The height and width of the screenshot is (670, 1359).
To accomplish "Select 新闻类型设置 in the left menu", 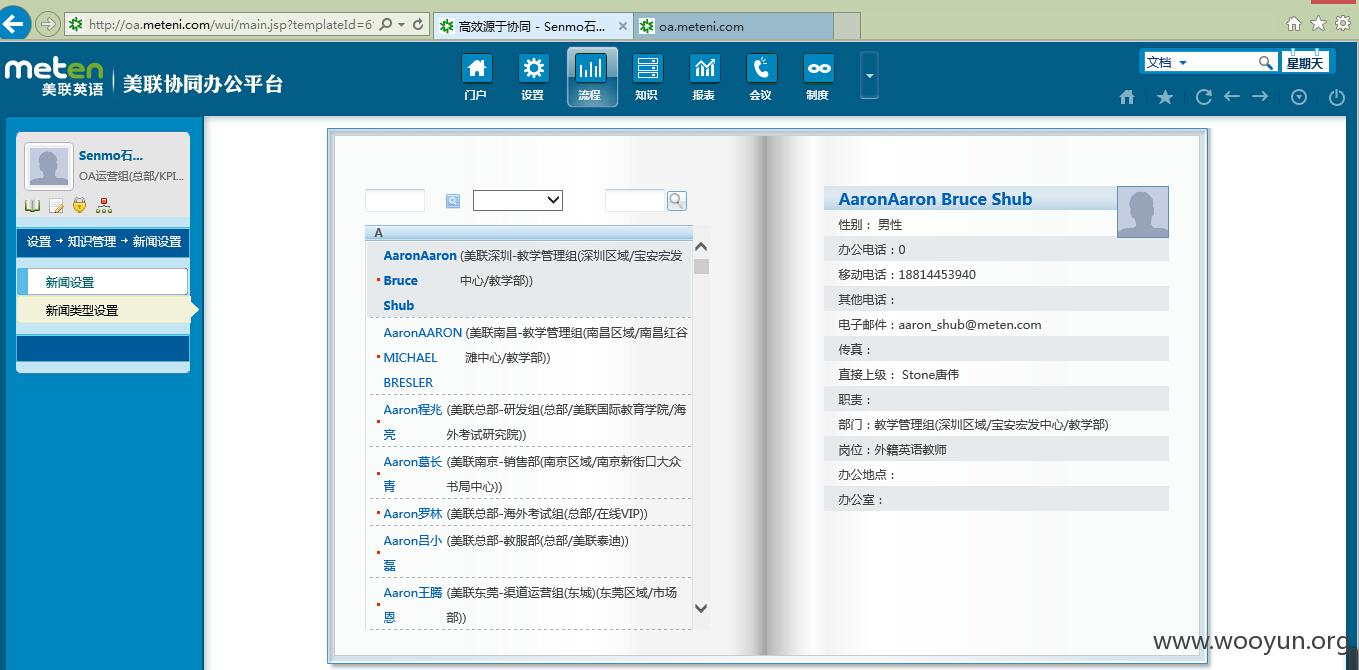I will point(82,310).
